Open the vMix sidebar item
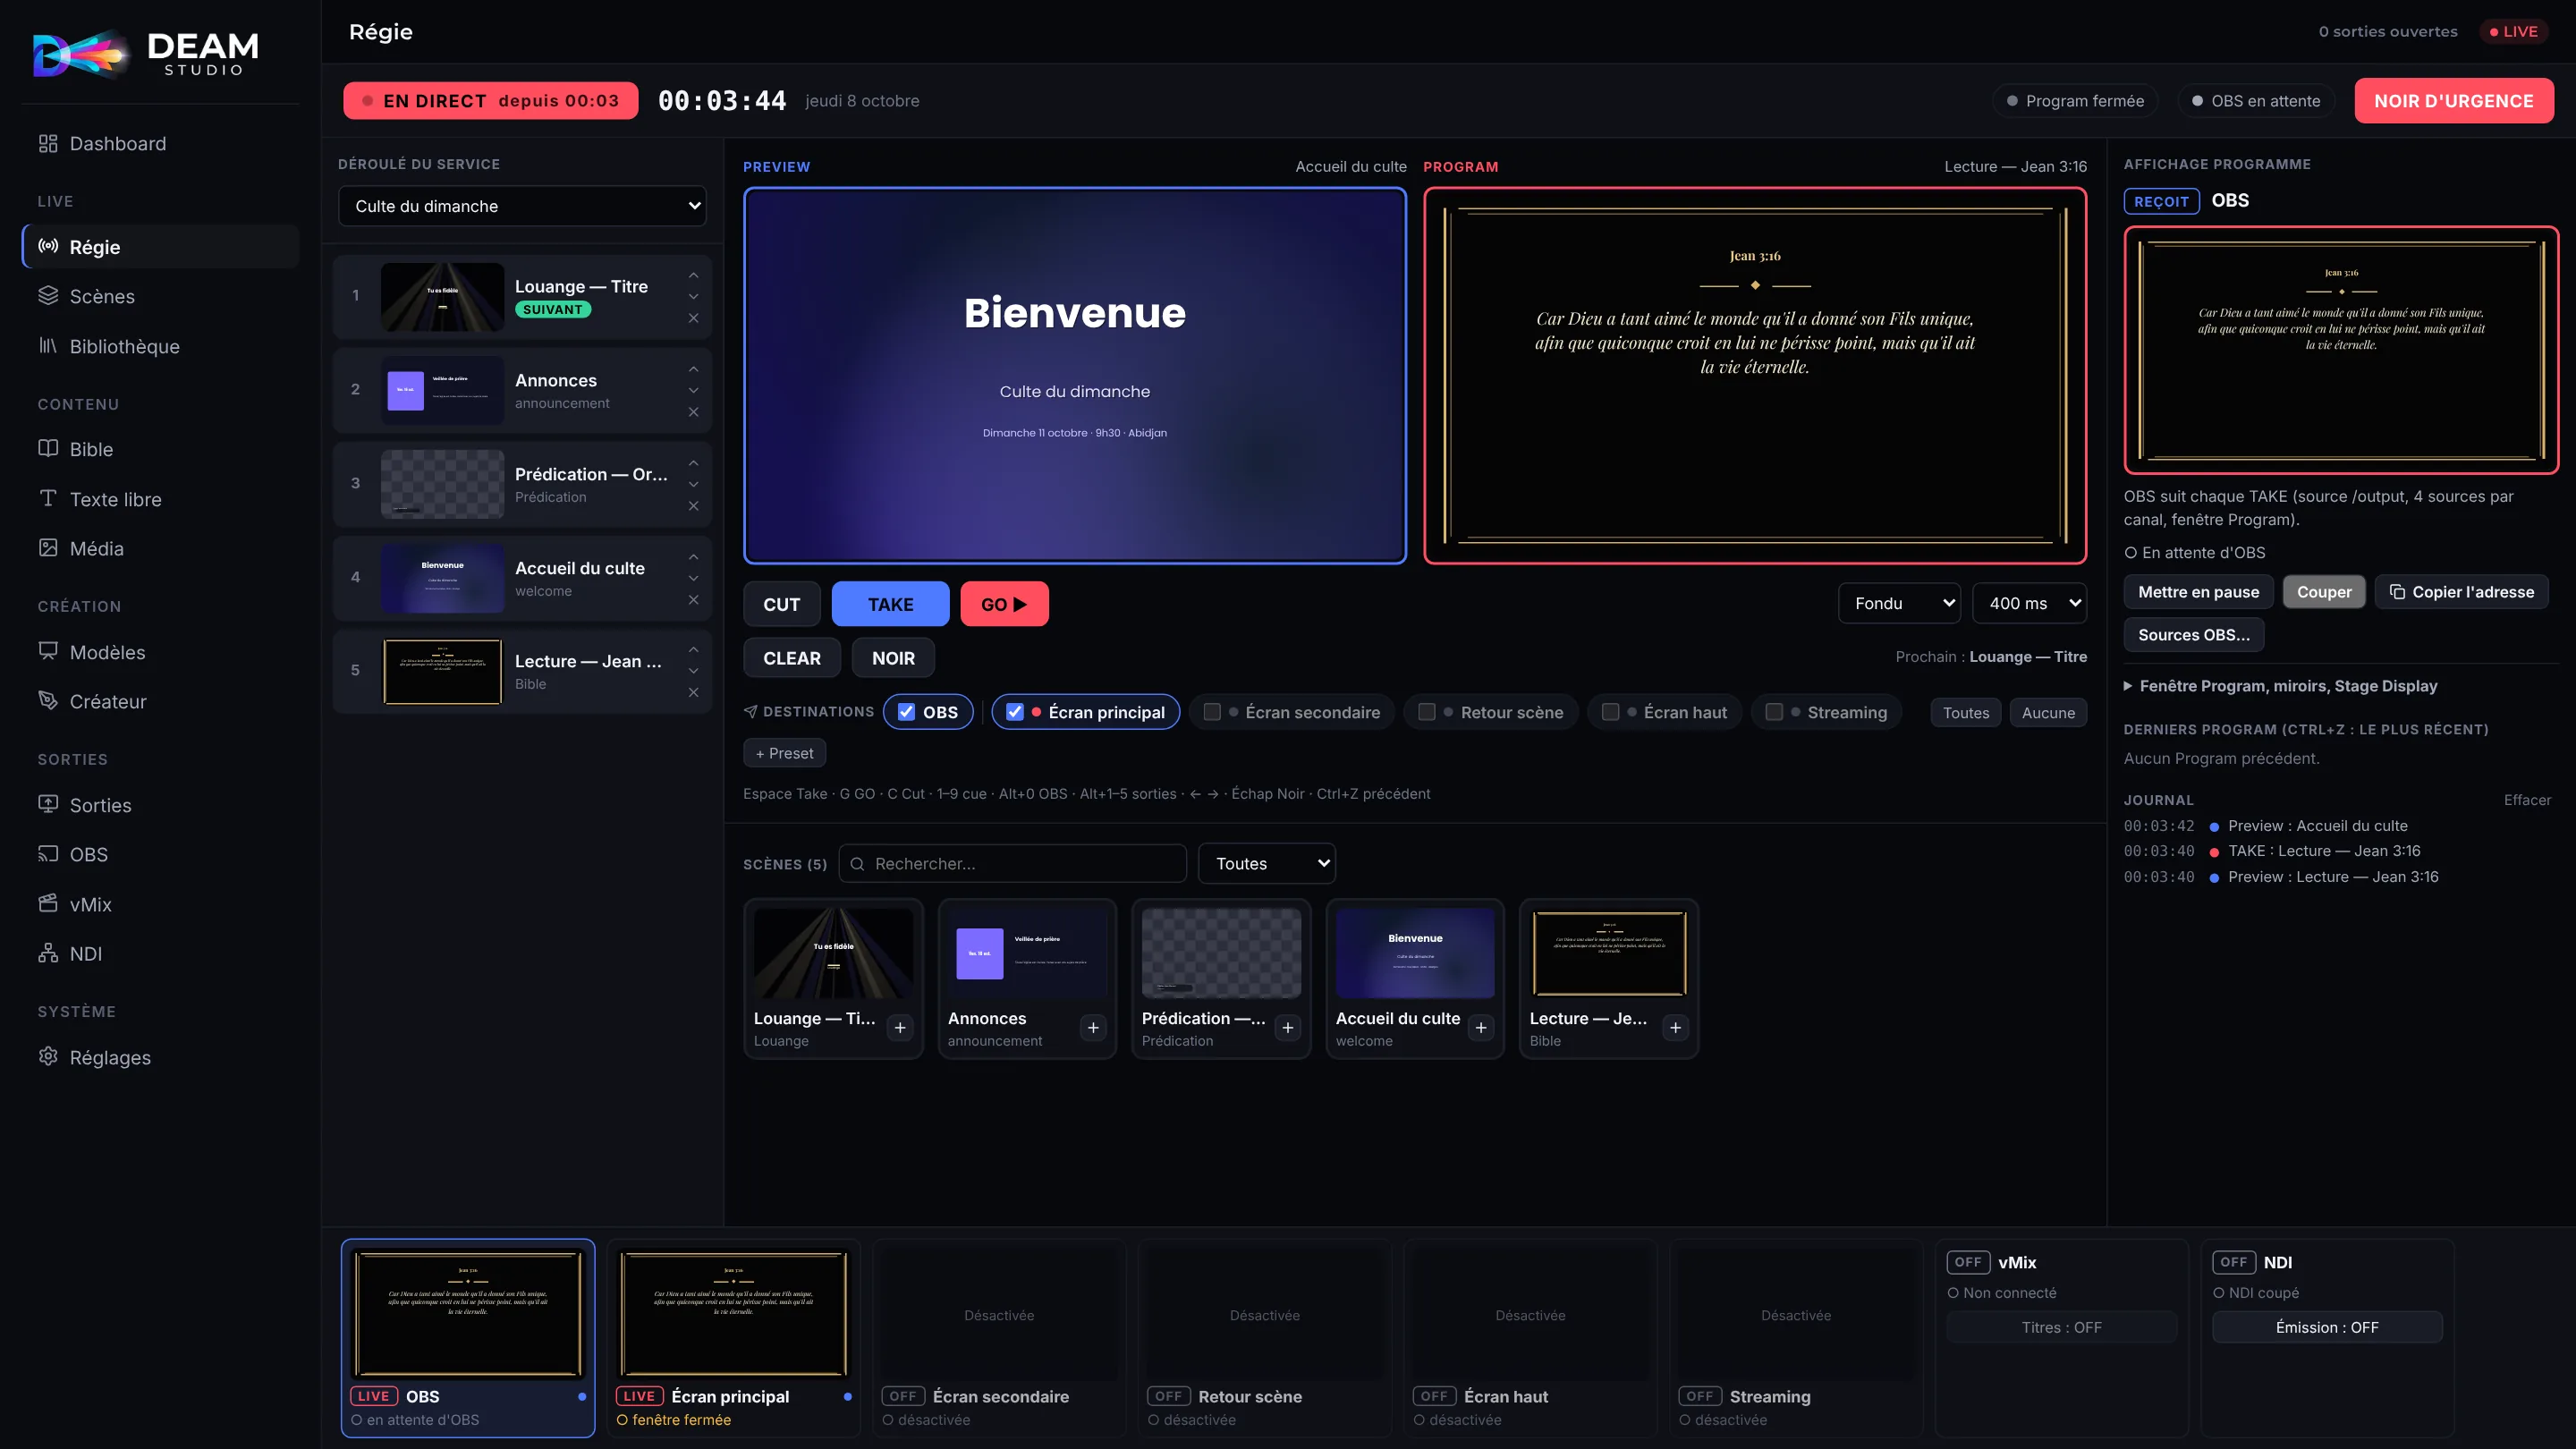The image size is (2576, 1449). (160, 905)
